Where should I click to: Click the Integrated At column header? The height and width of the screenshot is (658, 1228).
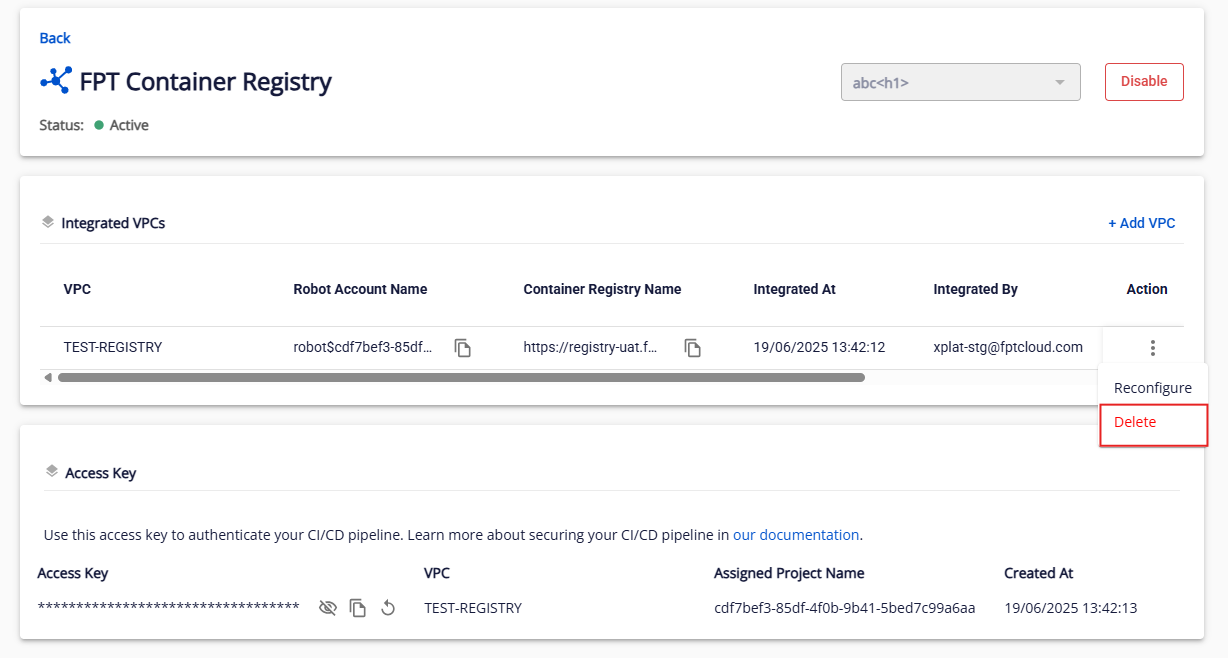[794, 289]
